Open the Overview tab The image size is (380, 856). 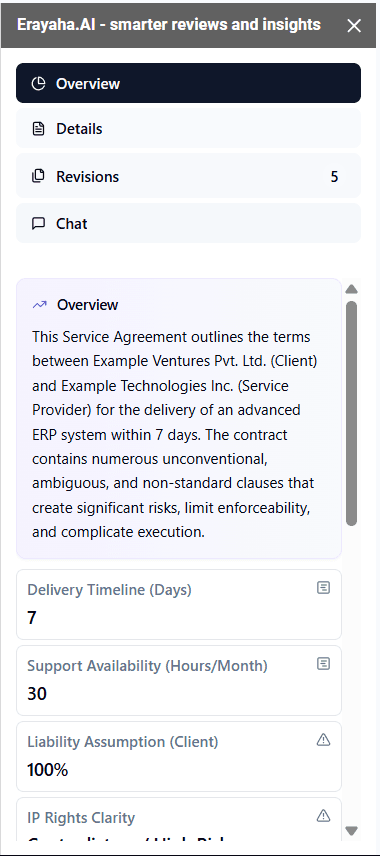[x=188, y=83]
